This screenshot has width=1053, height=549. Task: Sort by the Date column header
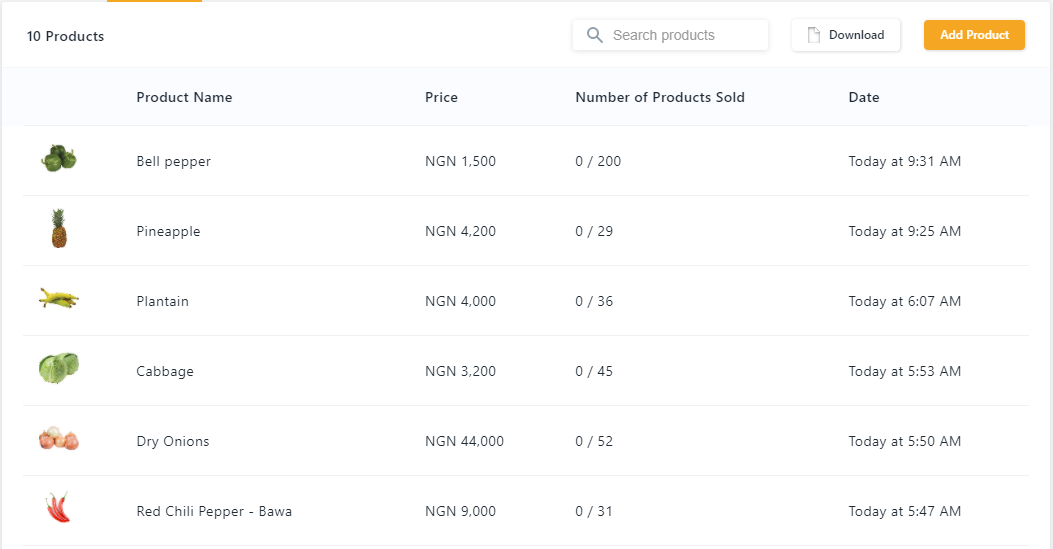[864, 97]
